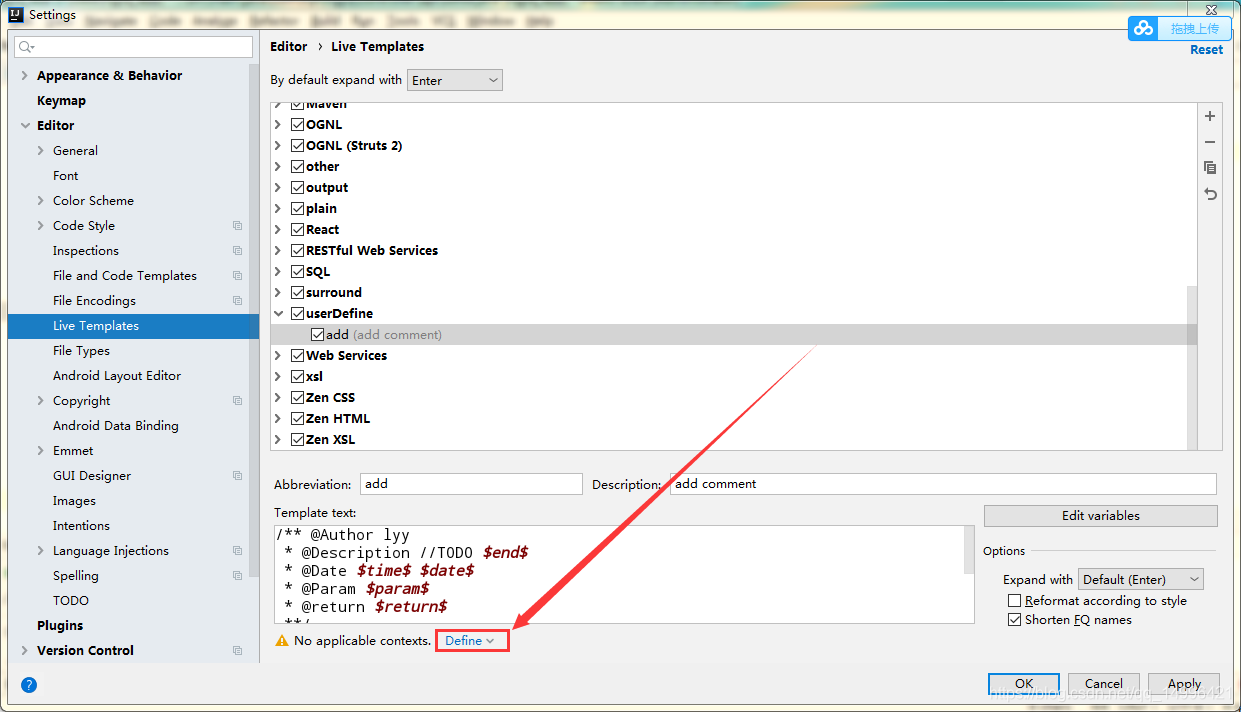Click the File Encodings project-level icon
Viewport: 1241px width, 712px height.
tap(237, 301)
